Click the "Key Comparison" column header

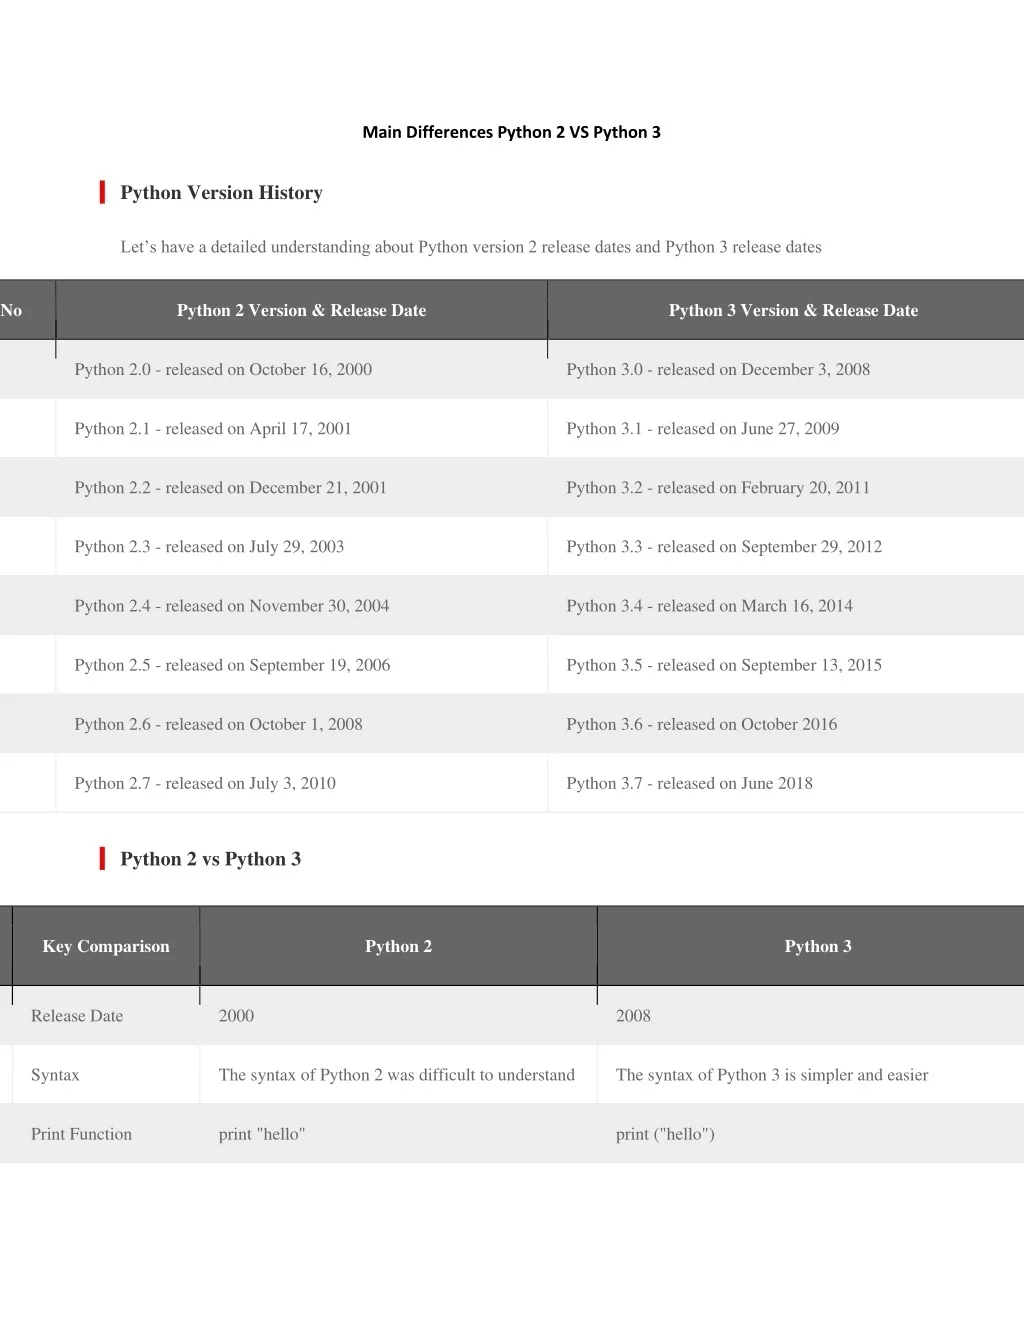(x=106, y=946)
